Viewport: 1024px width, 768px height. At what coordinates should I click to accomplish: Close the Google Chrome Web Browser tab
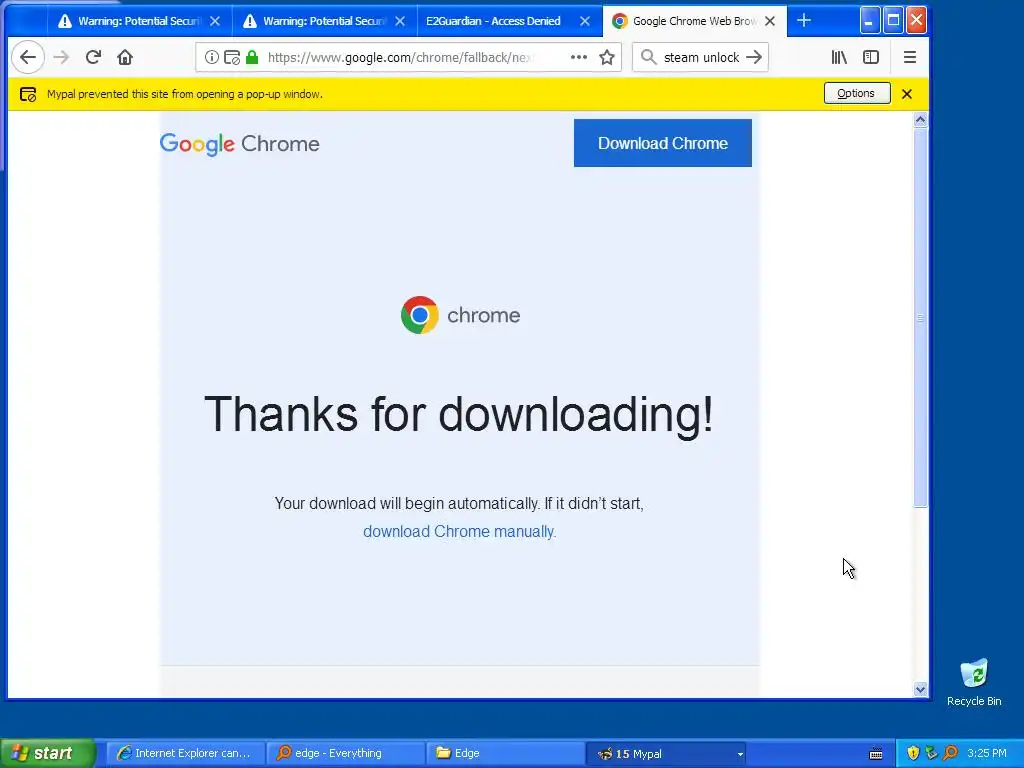[770, 21]
